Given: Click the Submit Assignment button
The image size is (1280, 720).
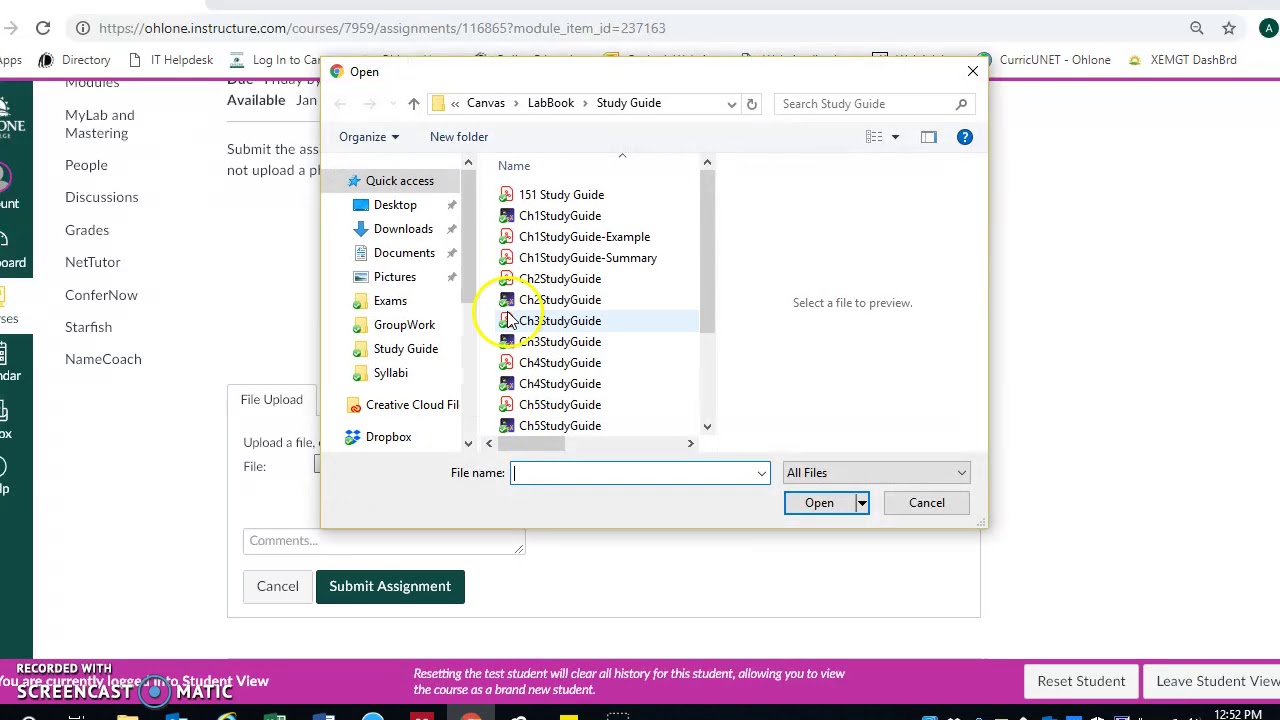Looking at the screenshot, I should (390, 586).
